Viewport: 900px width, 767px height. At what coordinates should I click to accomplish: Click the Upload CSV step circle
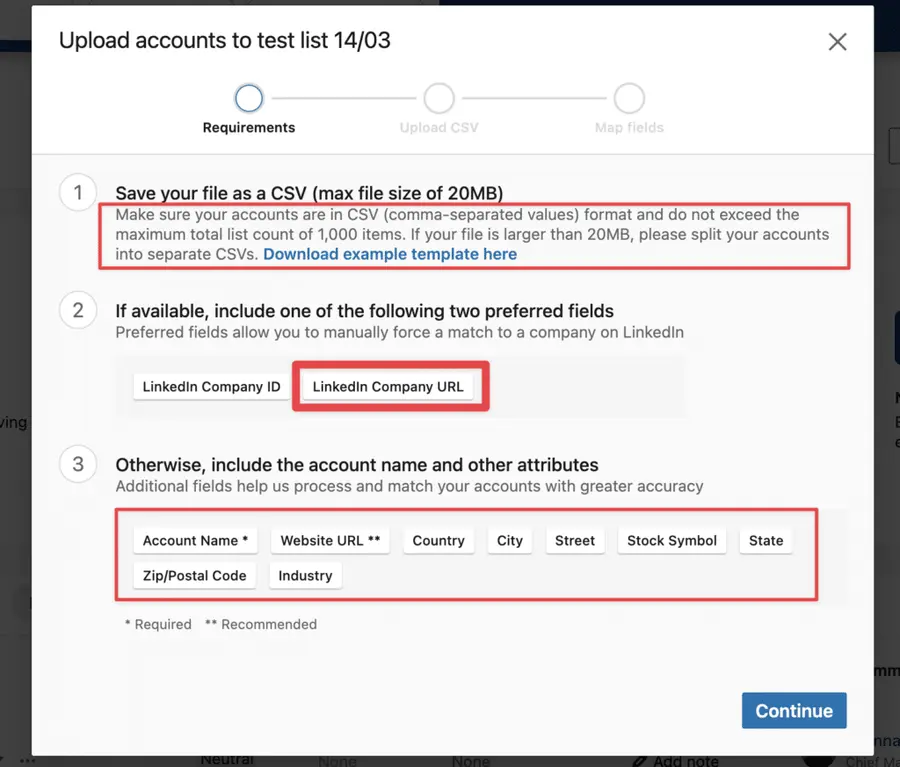coord(438,97)
